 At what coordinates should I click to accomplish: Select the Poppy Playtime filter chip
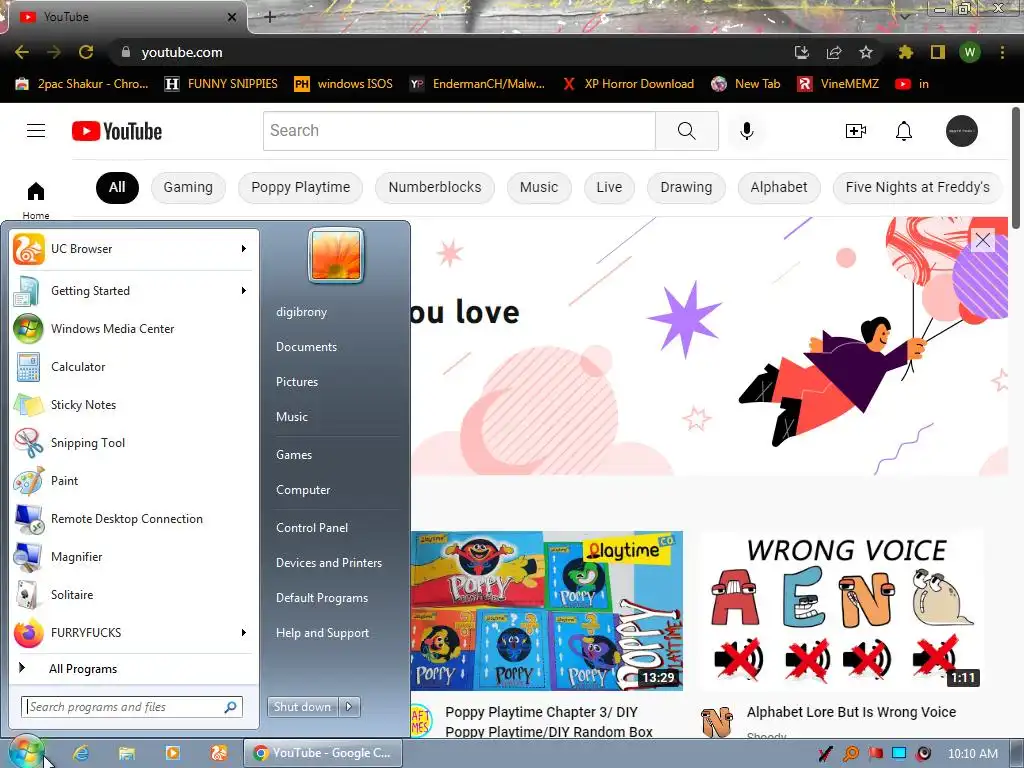click(300, 187)
